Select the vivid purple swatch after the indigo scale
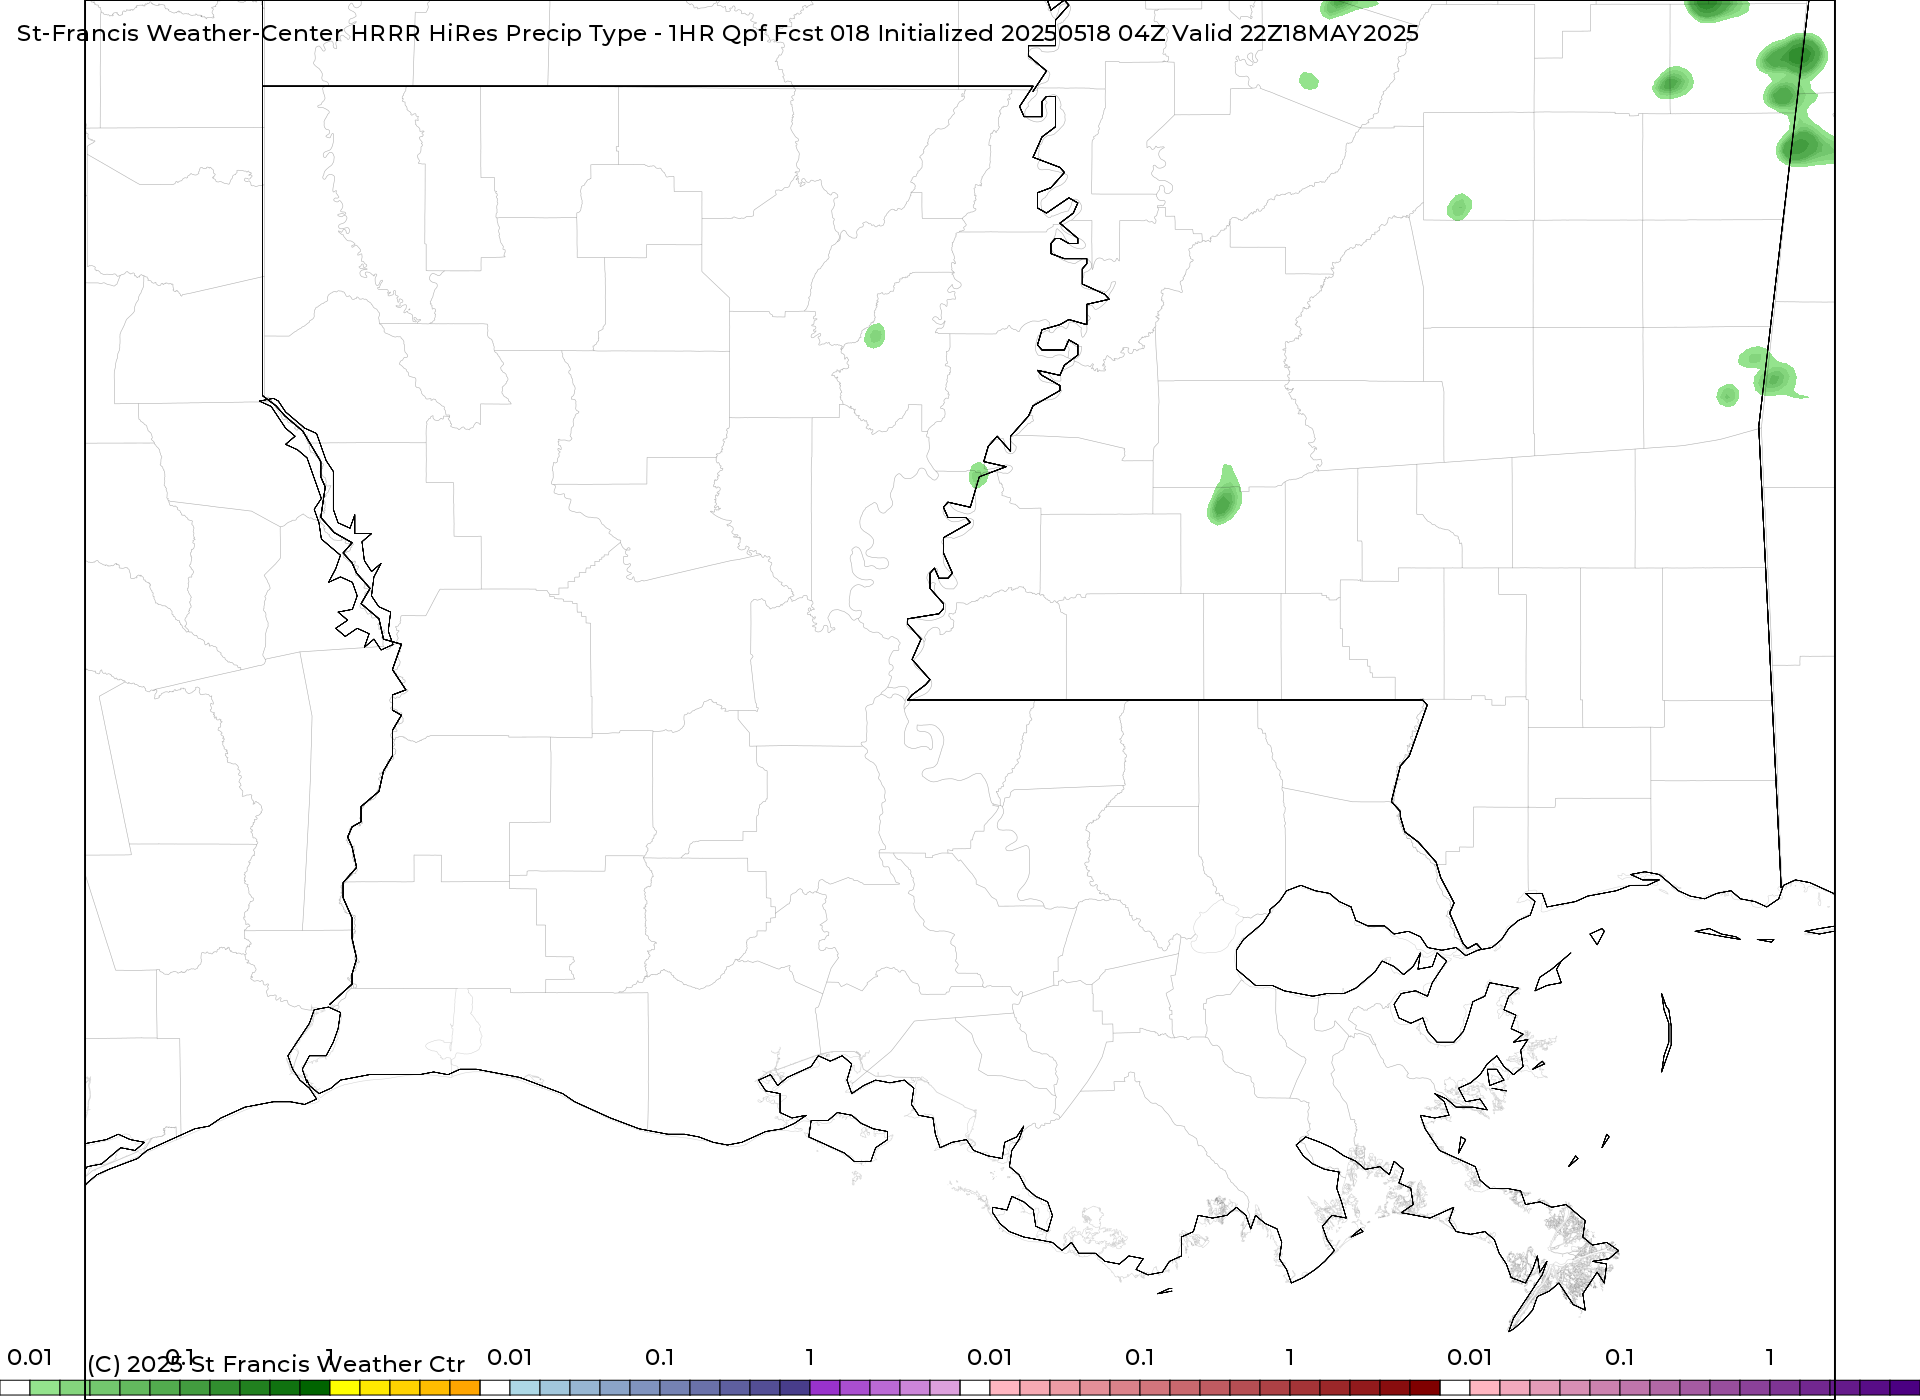Viewport: 1920px width, 1400px height. (825, 1388)
